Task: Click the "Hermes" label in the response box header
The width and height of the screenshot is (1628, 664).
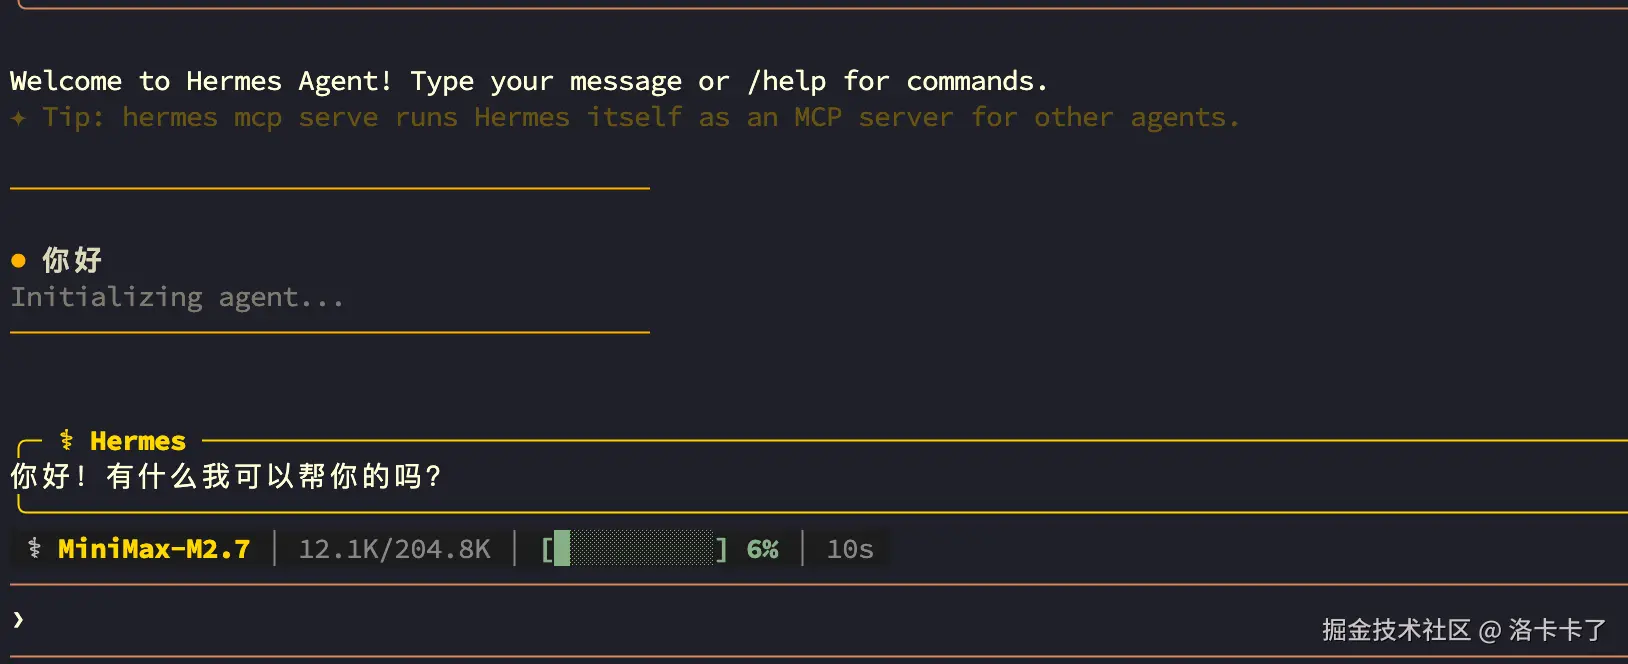Action: pyautogui.click(x=138, y=441)
